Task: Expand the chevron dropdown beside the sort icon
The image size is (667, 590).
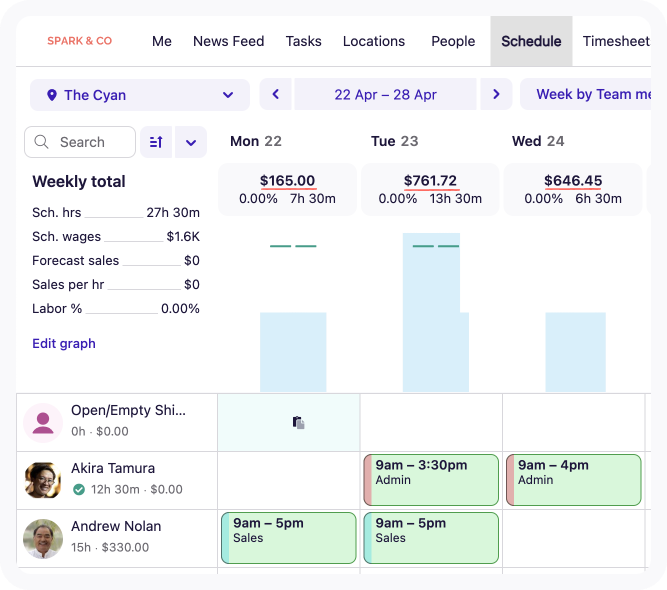Action: tap(191, 142)
